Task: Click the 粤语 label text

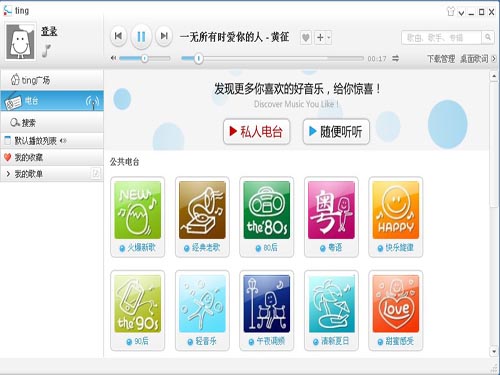Action: click(x=335, y=248)
